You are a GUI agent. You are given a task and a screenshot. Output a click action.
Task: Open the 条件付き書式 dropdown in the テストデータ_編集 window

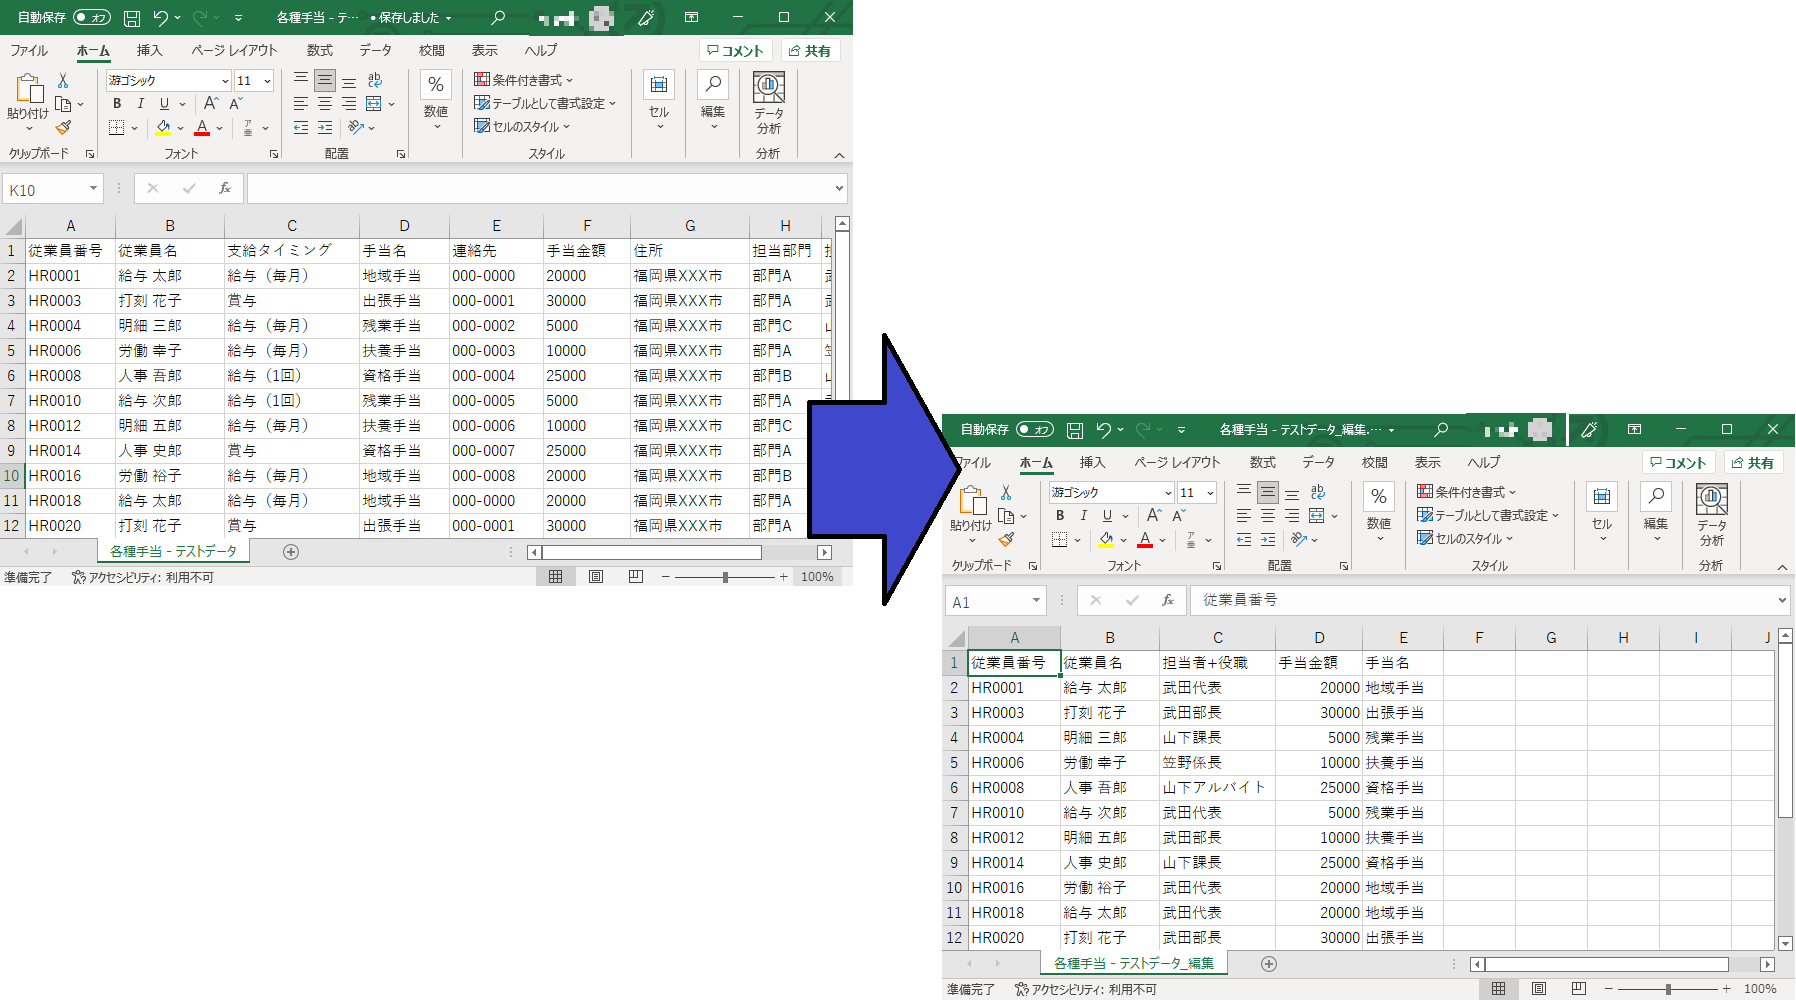1467,492
